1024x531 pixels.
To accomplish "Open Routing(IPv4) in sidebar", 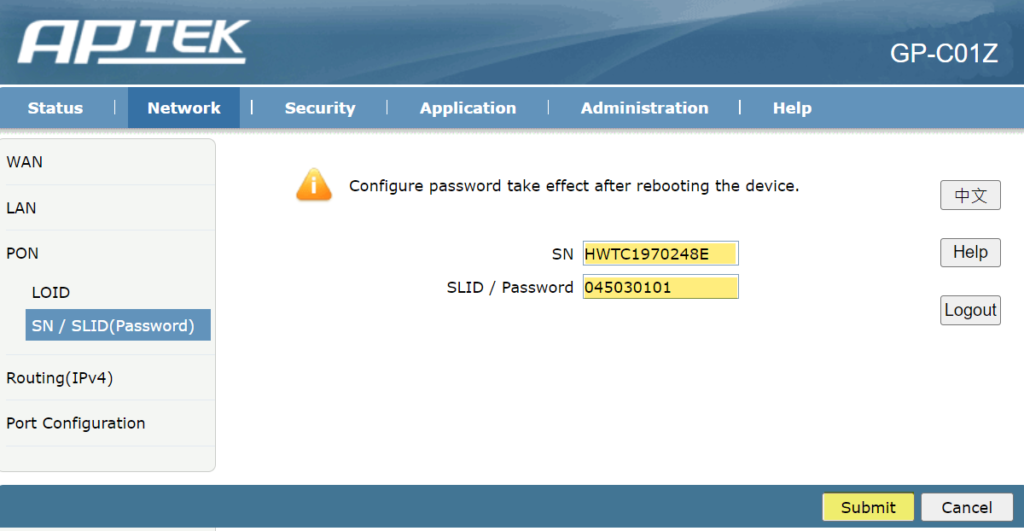I will (x=60, y=378).
